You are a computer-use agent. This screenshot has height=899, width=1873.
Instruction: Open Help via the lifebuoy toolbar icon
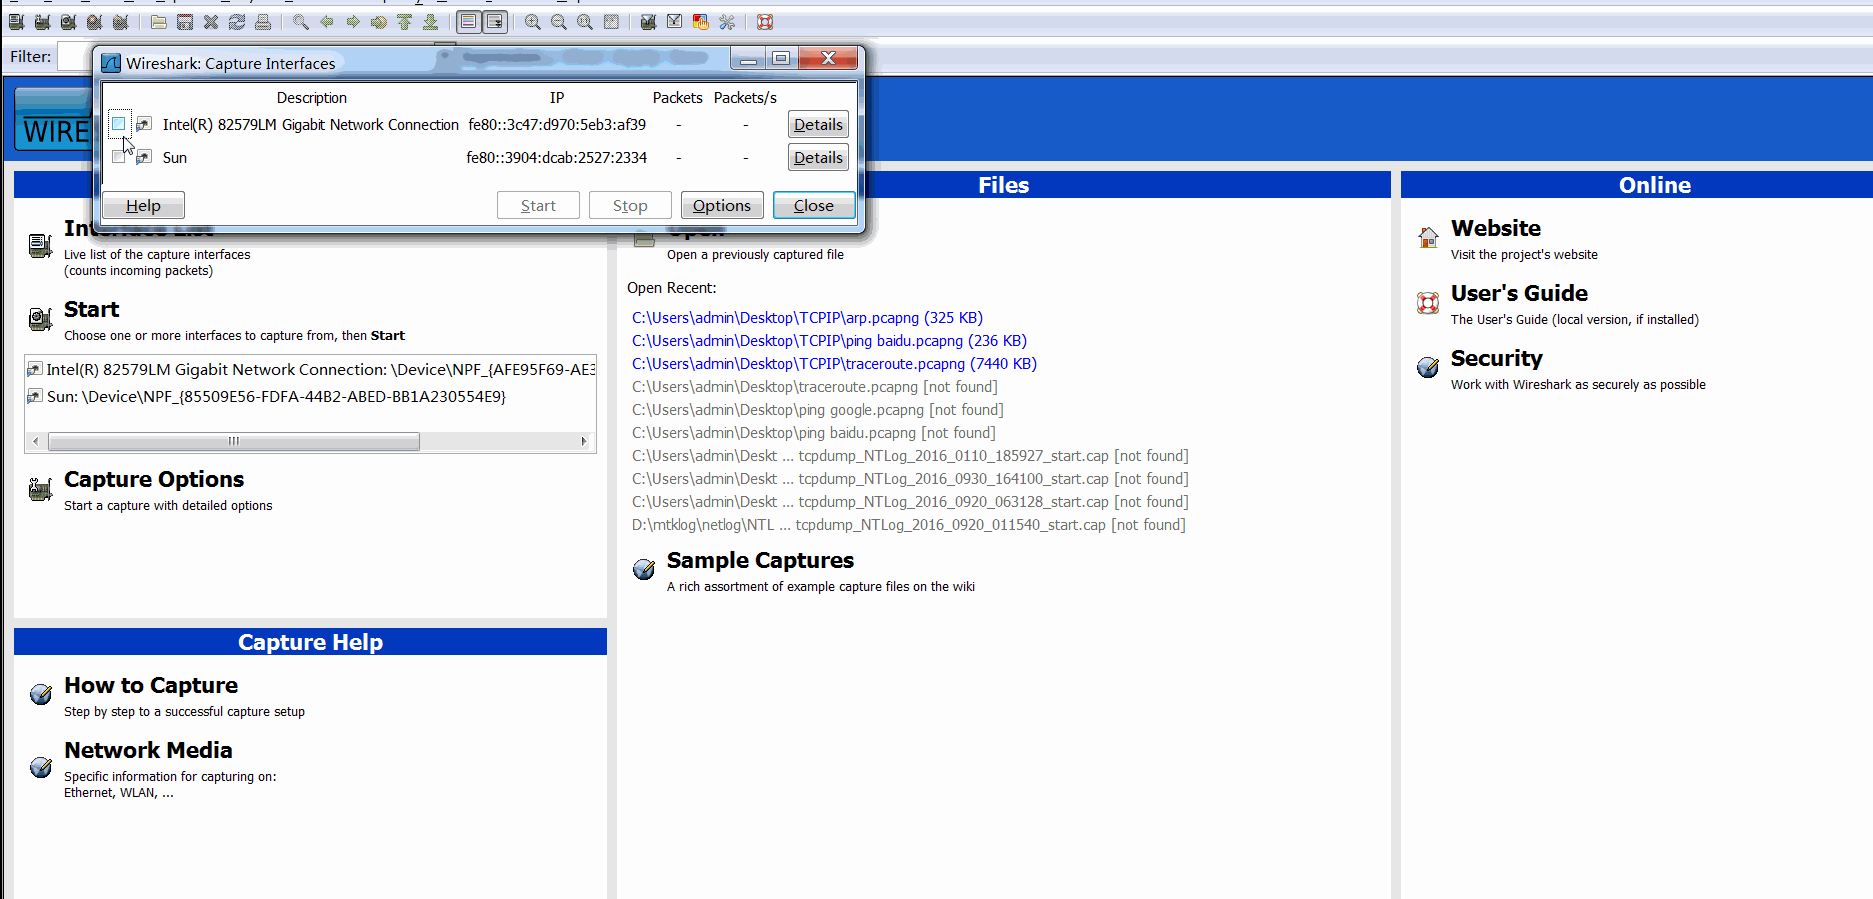(765, 22)
